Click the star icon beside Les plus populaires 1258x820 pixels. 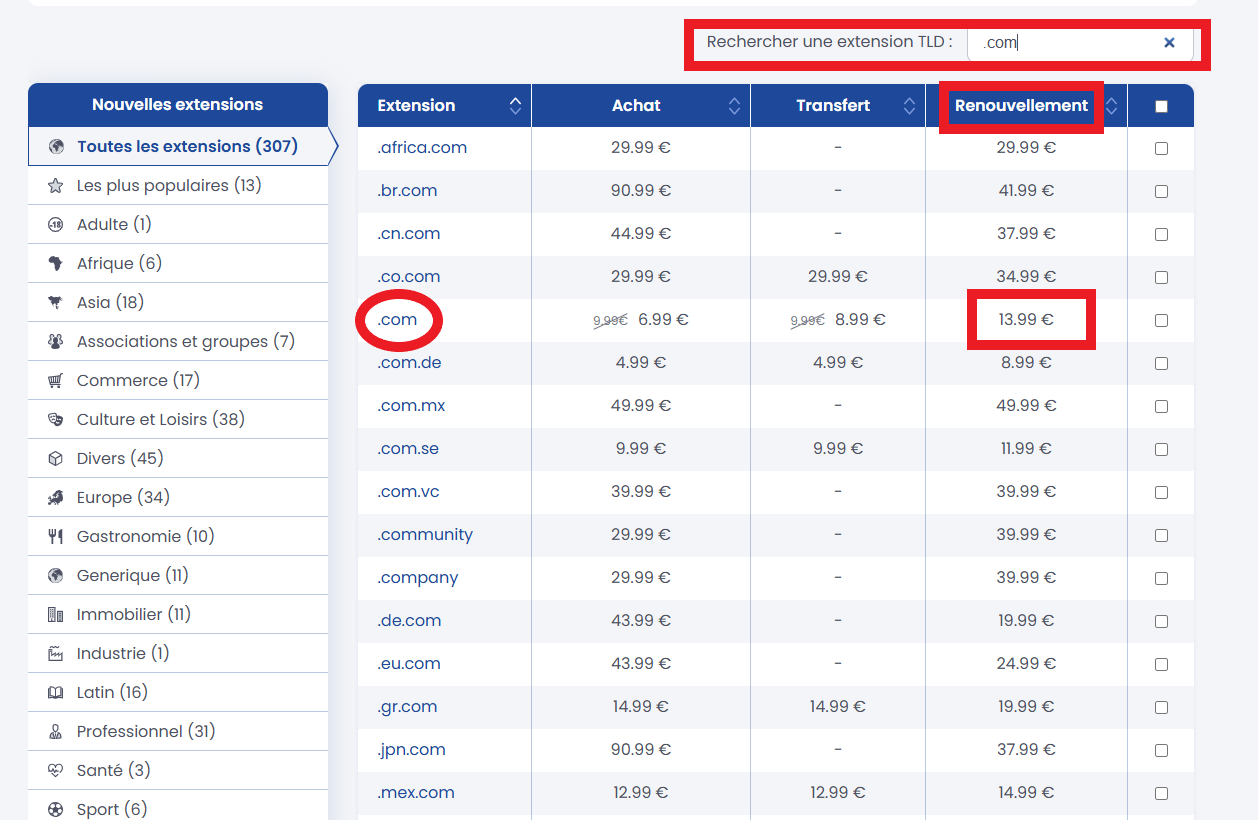point(56,186)
